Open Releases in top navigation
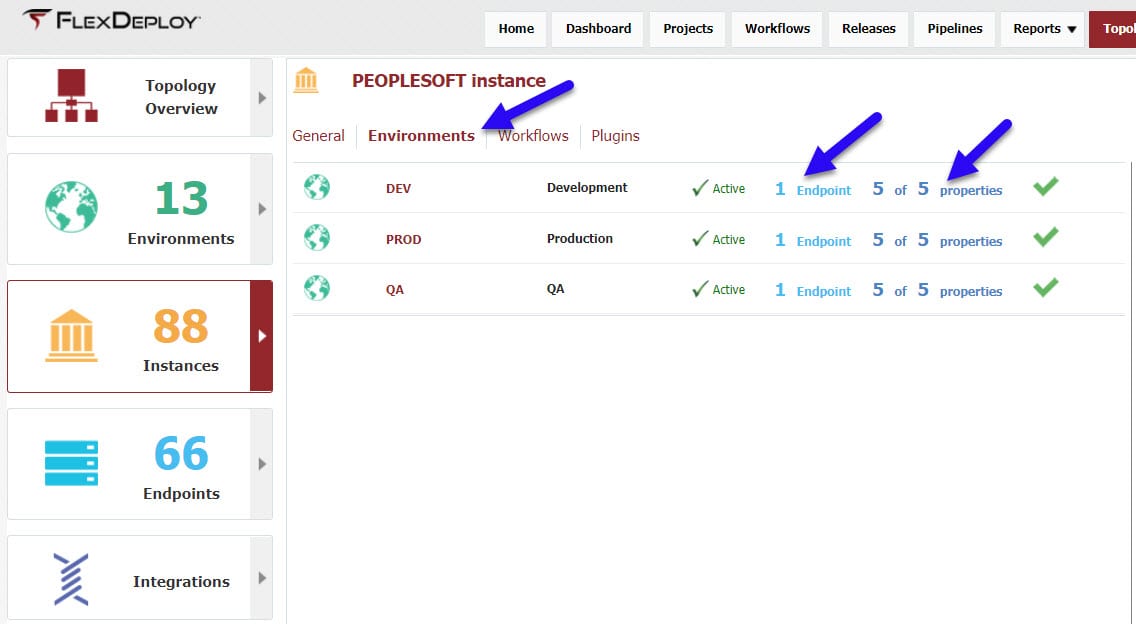This screenshot has height=624, width=1136. click(868, 29)
